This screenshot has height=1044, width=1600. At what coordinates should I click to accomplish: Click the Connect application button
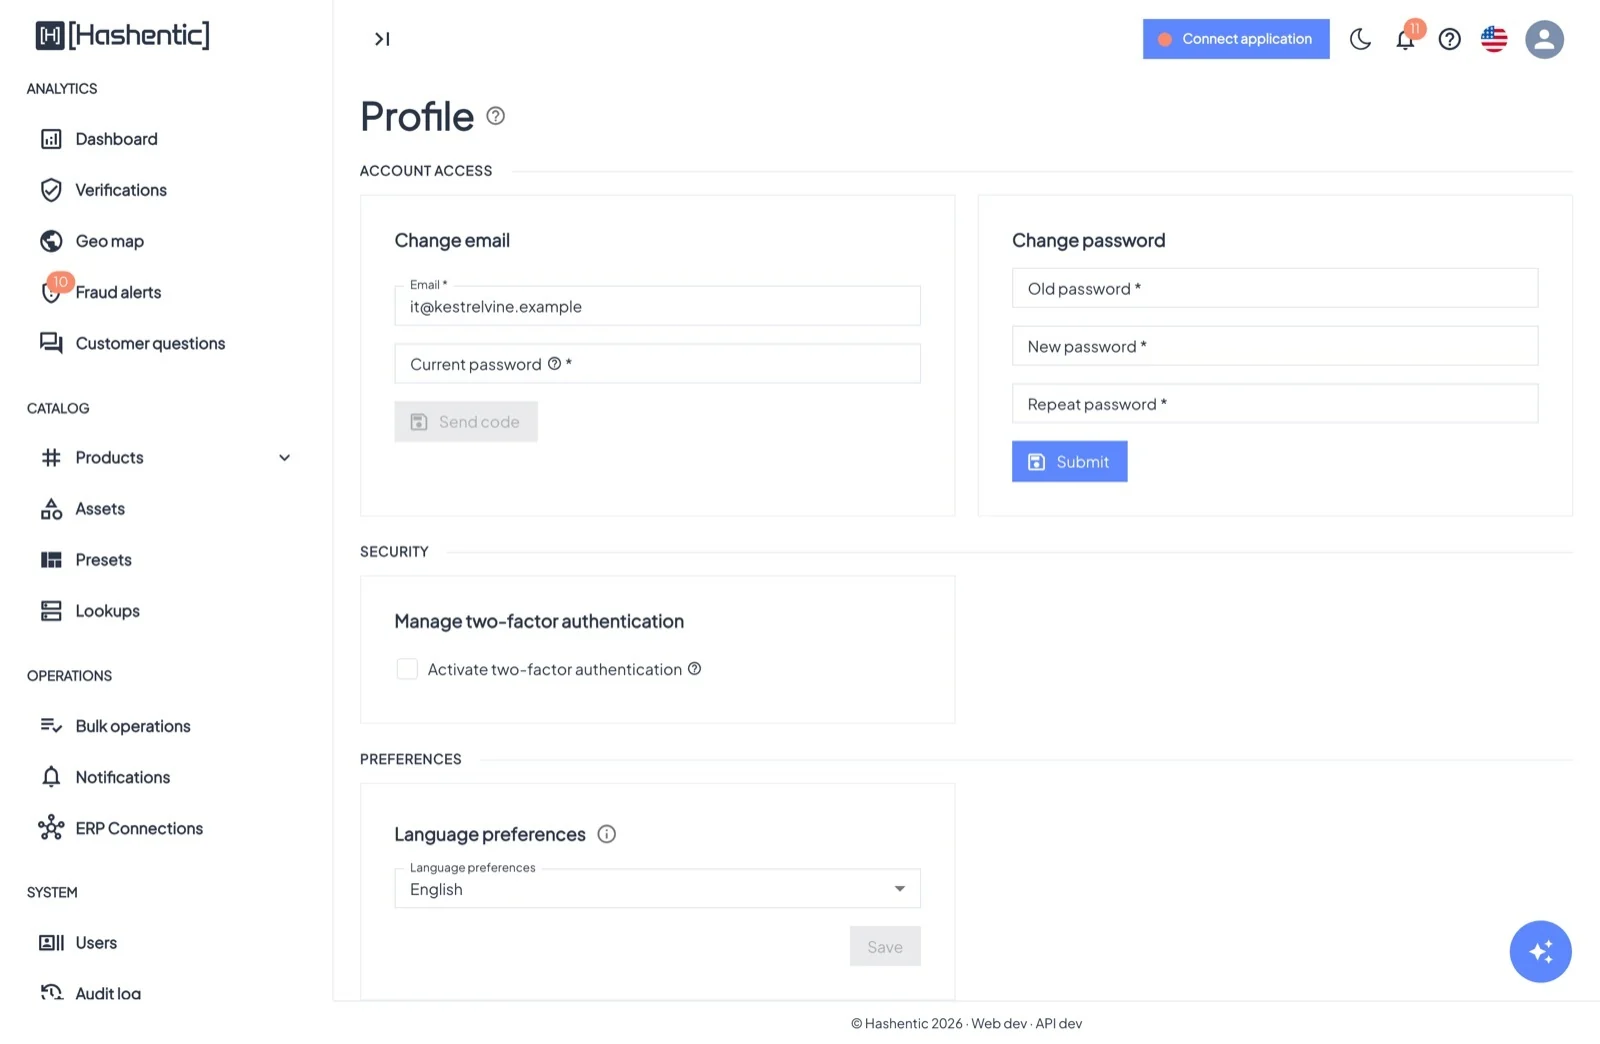(1236, 39)
